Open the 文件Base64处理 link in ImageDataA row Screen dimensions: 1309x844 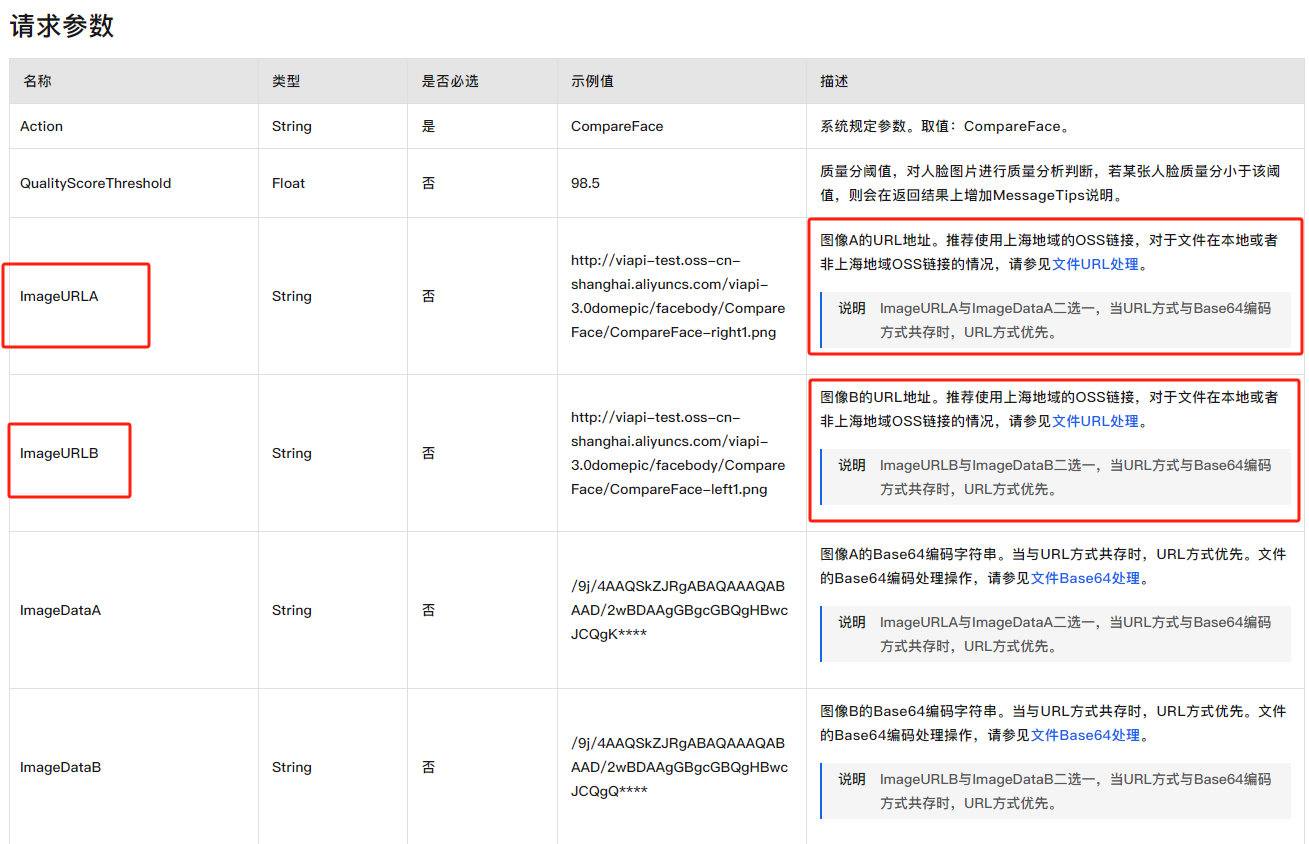tap(1085, 579)
